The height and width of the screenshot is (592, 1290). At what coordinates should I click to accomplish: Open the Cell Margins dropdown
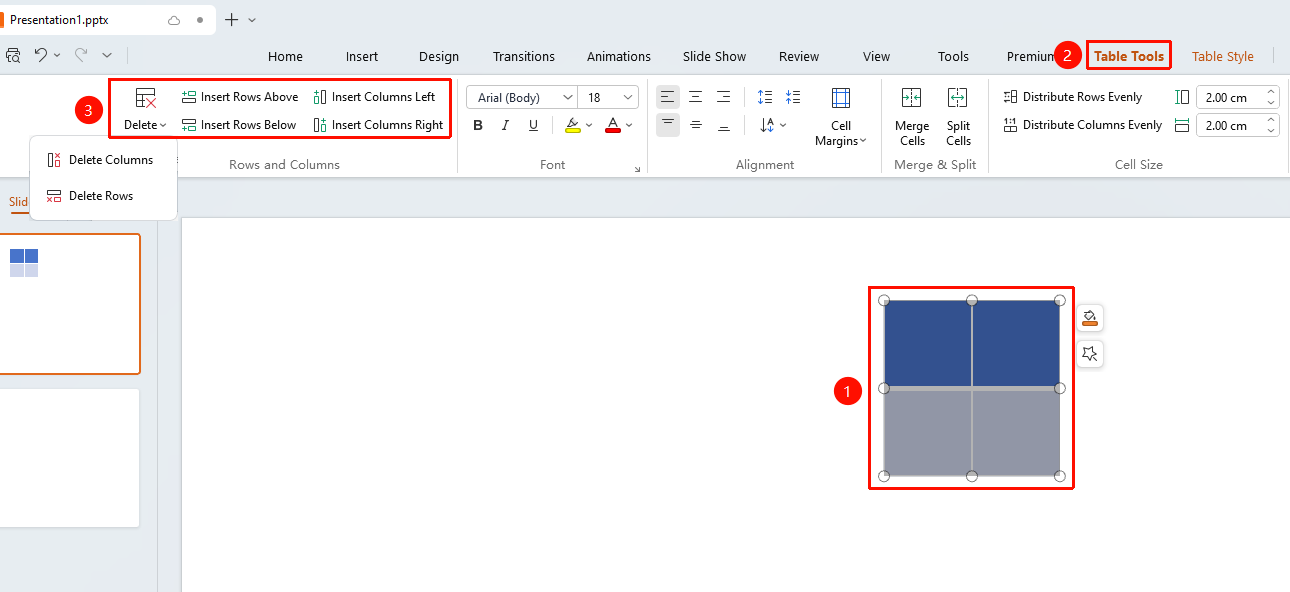pyautogui.click(x=841, y=117)
